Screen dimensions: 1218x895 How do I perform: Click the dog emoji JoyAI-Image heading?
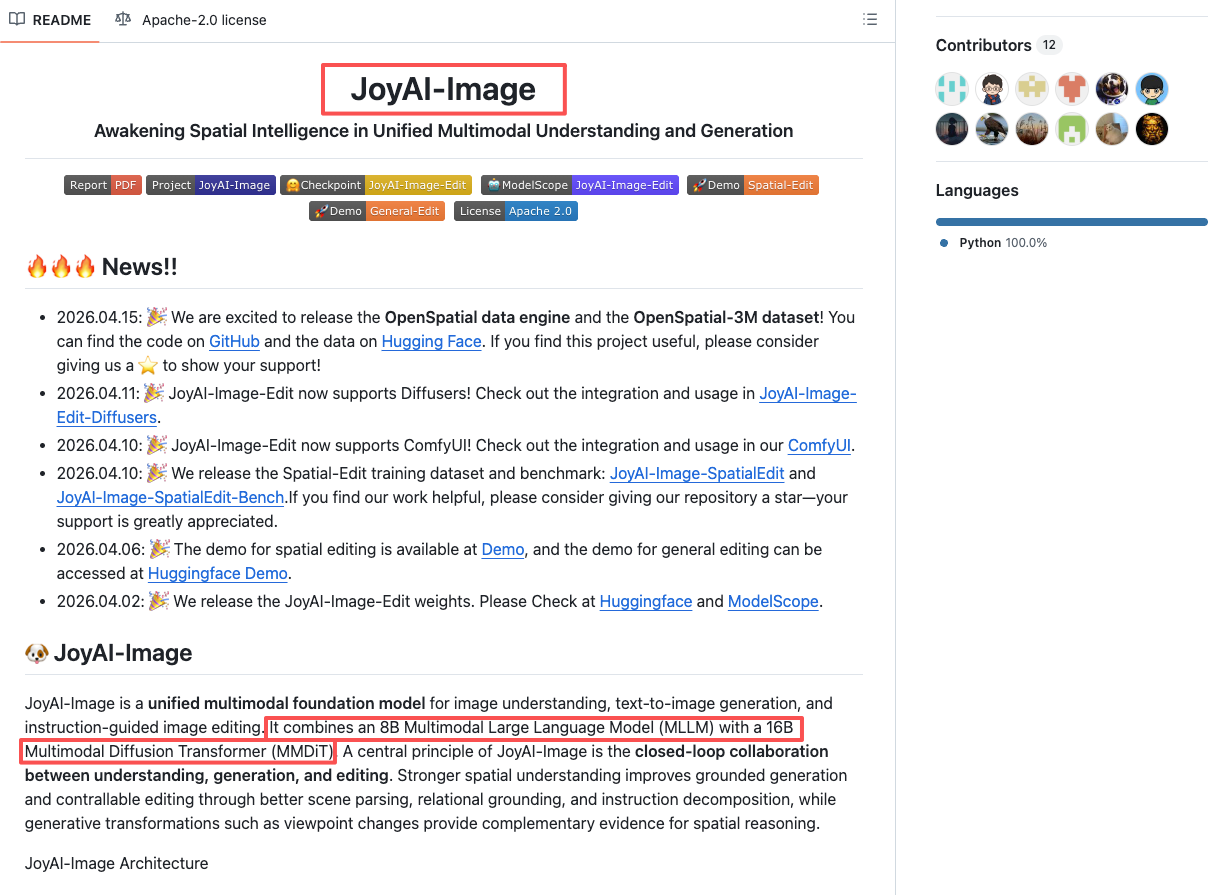[108, 653]
